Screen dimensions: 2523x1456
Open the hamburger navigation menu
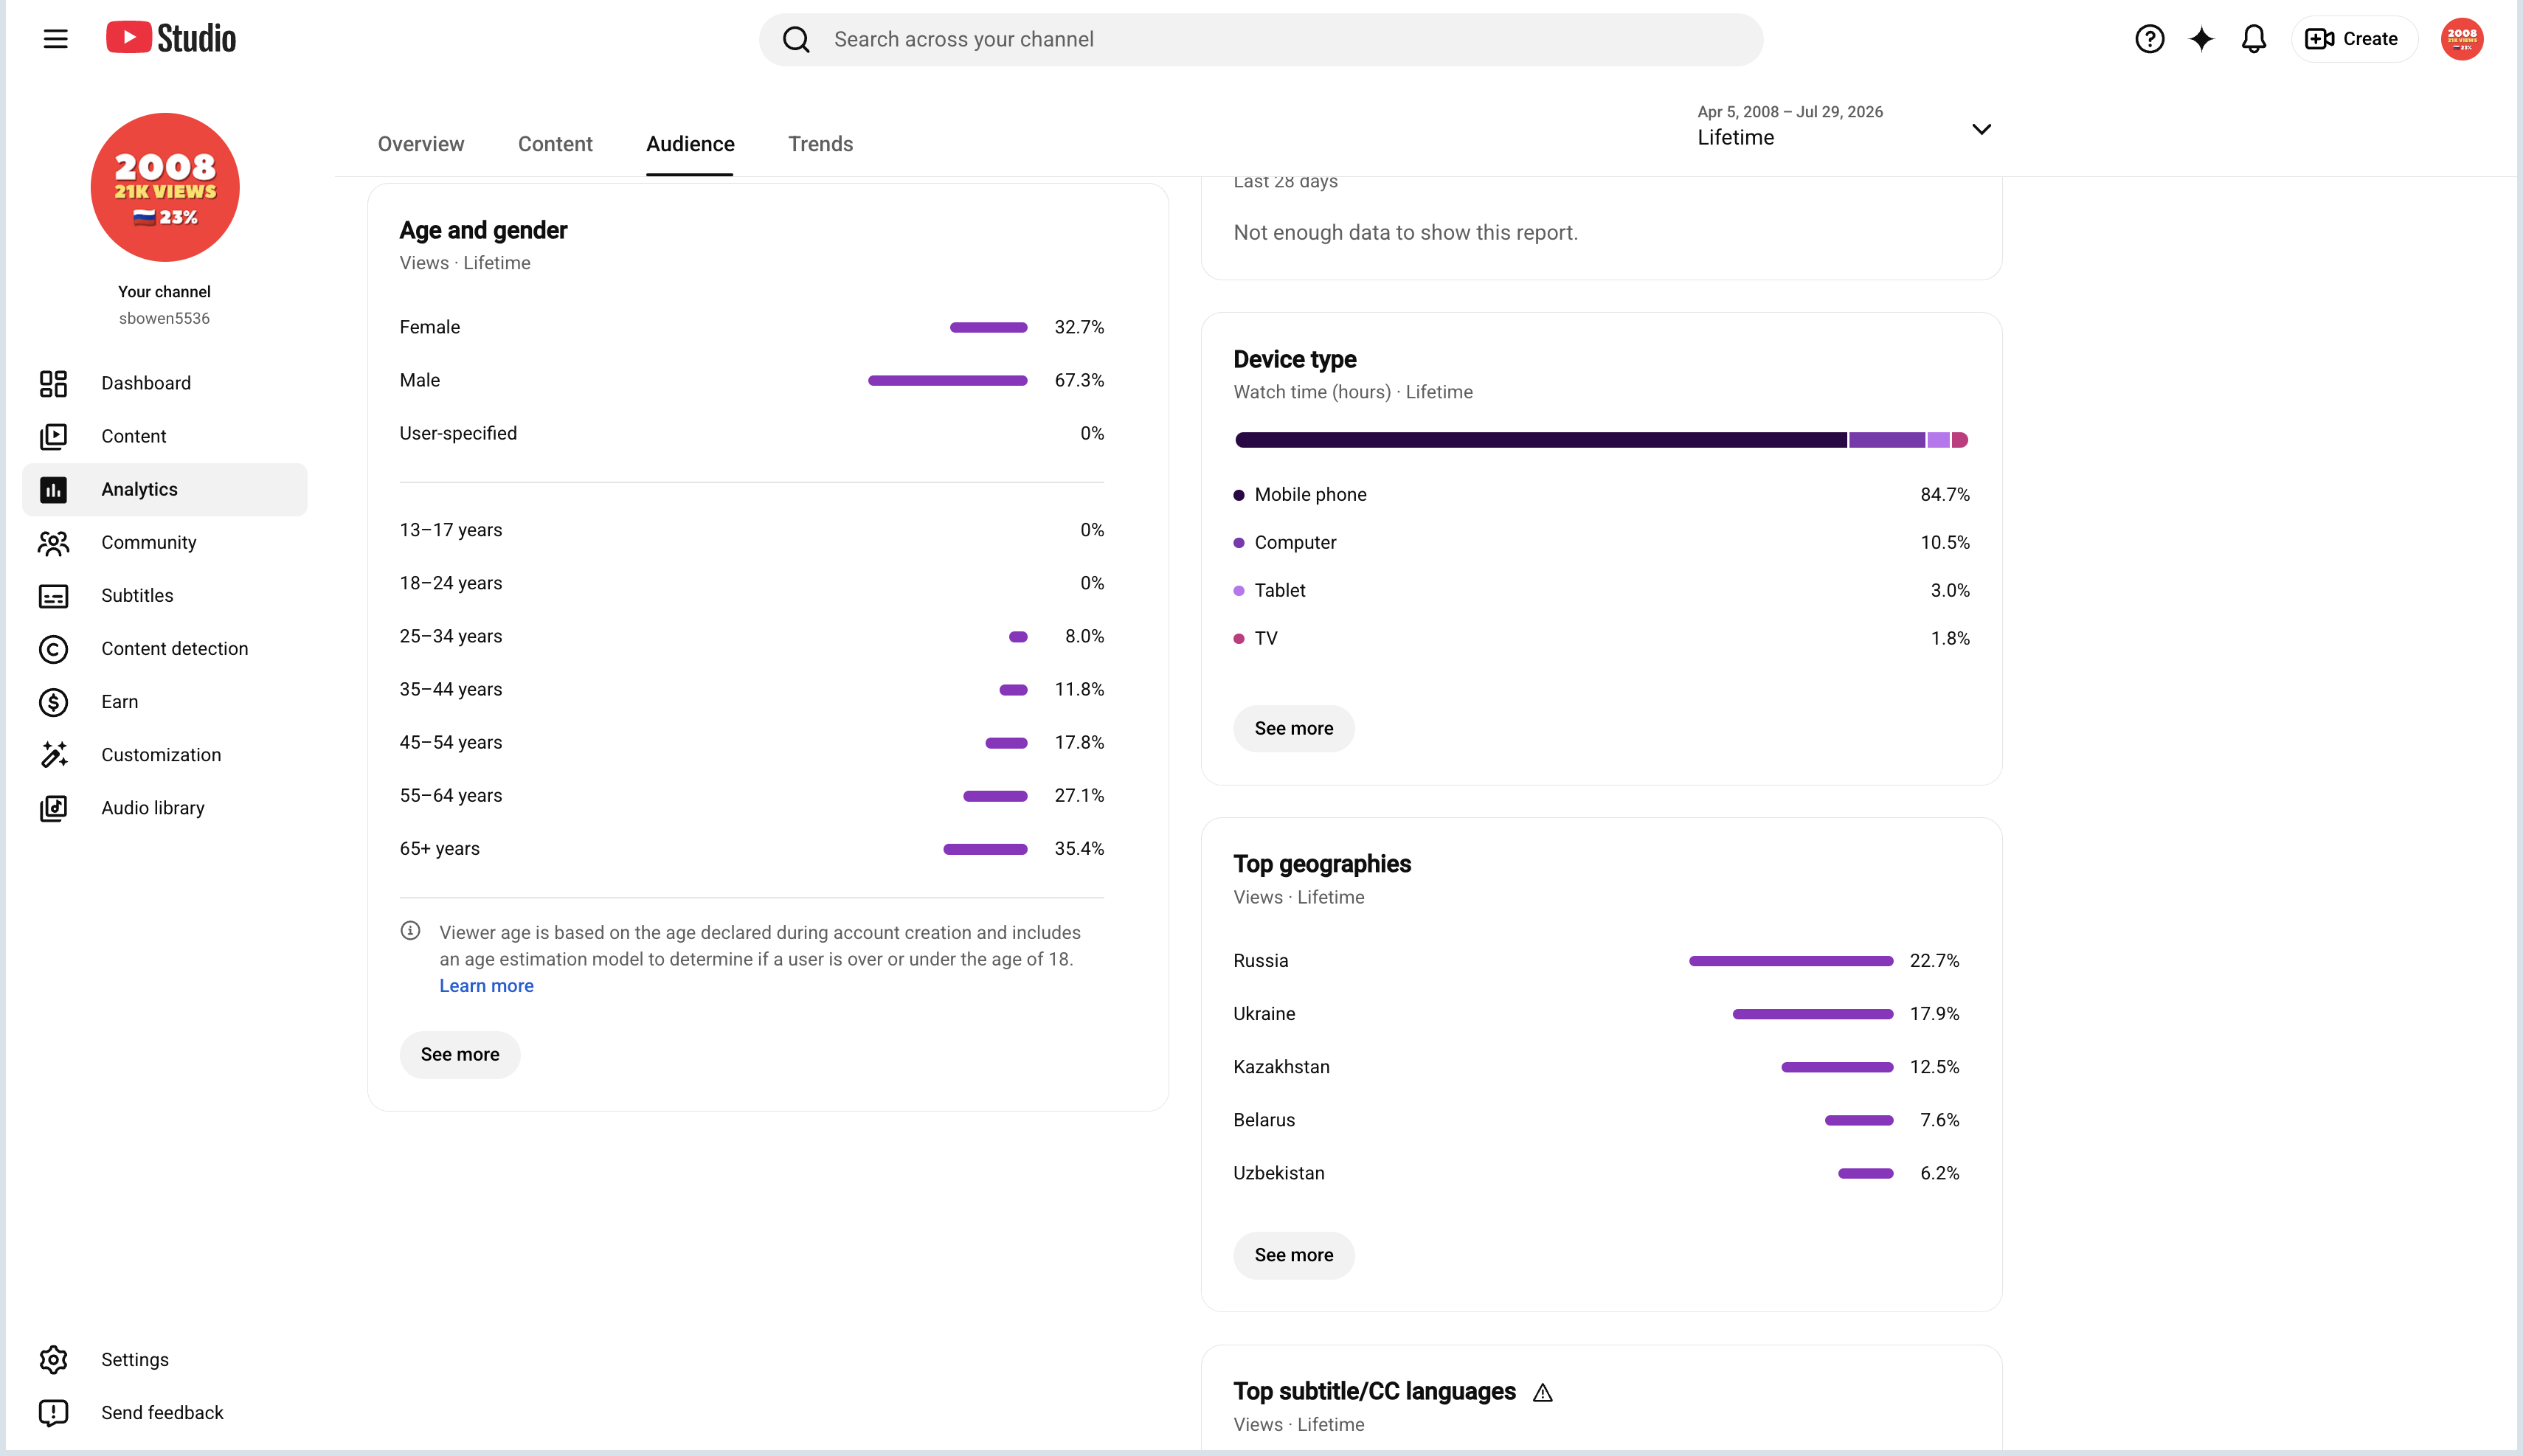tap(56, 39)
